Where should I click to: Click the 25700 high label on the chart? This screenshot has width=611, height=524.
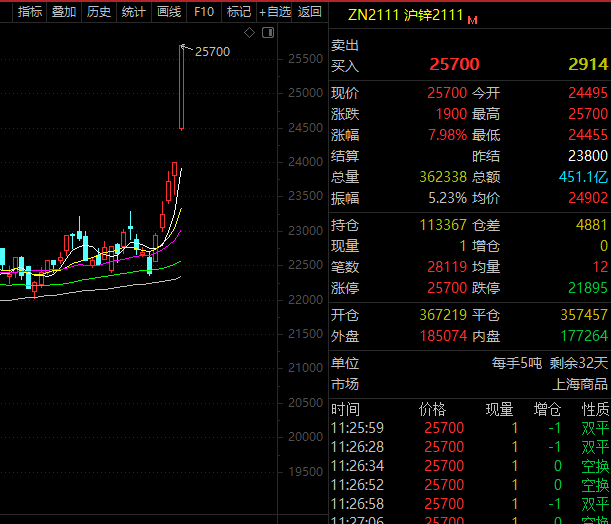(212, 51)
